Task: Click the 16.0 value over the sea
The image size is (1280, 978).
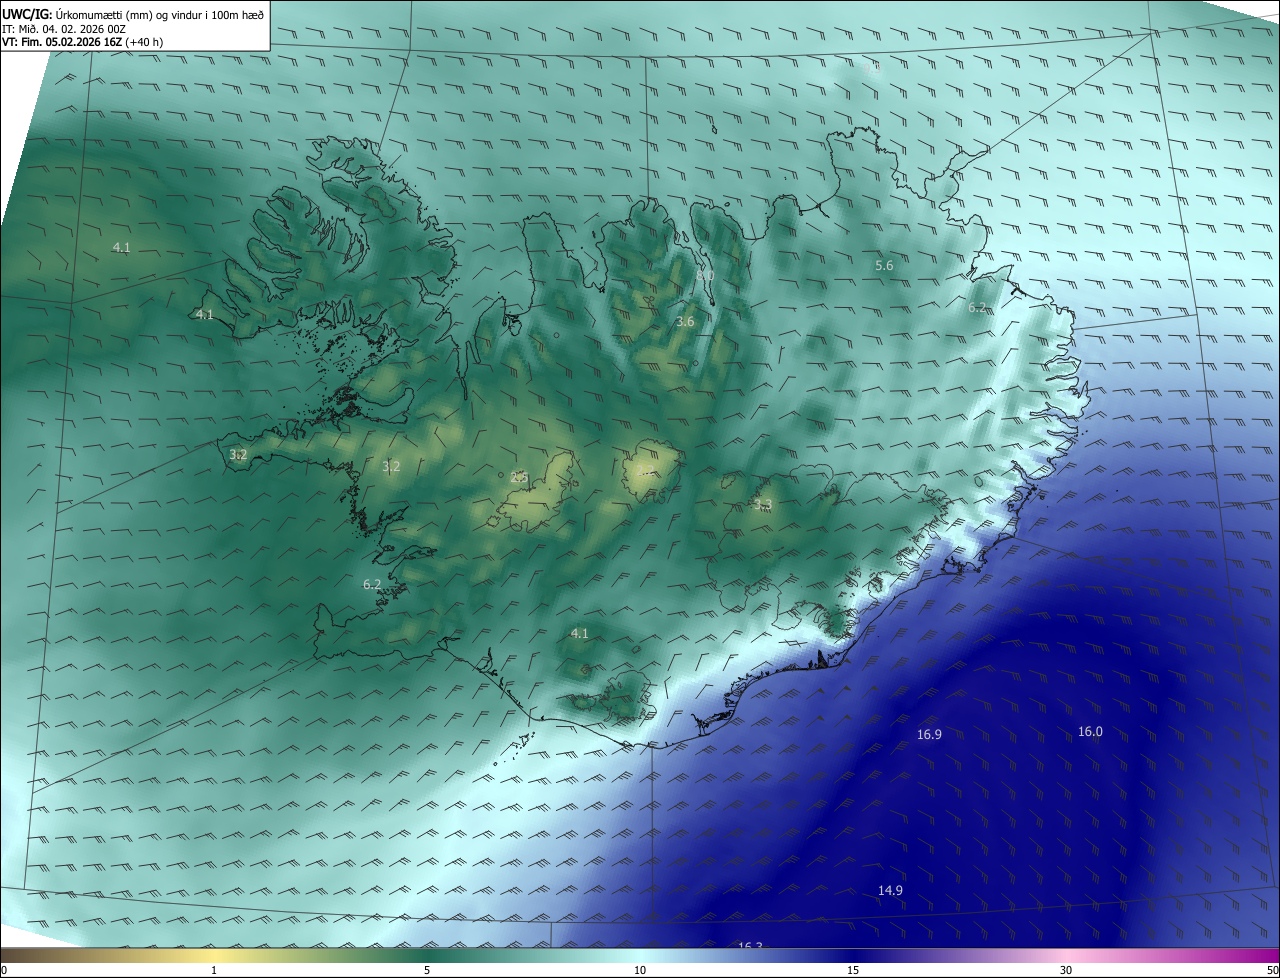Action: 1090,732
